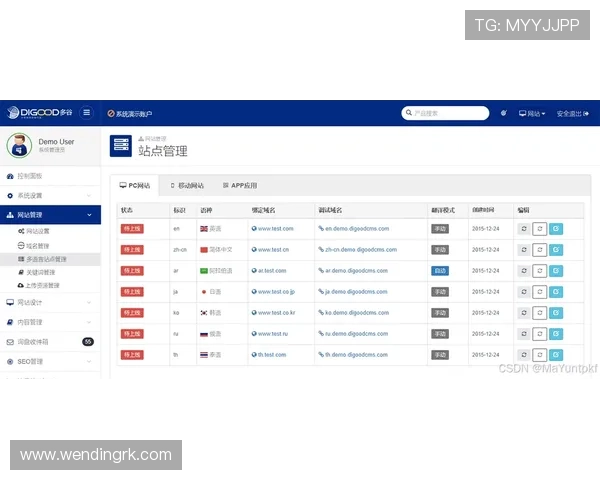Click the Demo User avatar picture

click(x=18, y=146)
